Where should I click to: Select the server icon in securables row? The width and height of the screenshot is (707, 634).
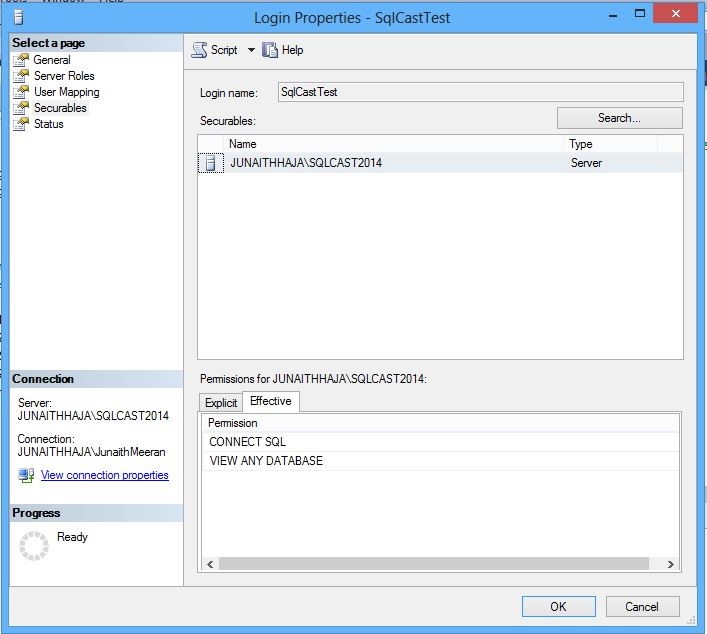[x=211, y=163]
